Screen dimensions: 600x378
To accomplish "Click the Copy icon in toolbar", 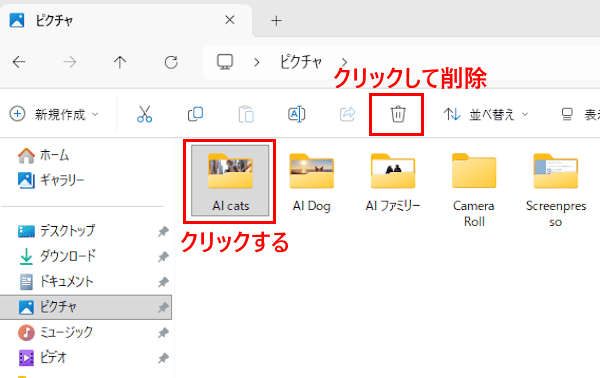I will [195, 114].
